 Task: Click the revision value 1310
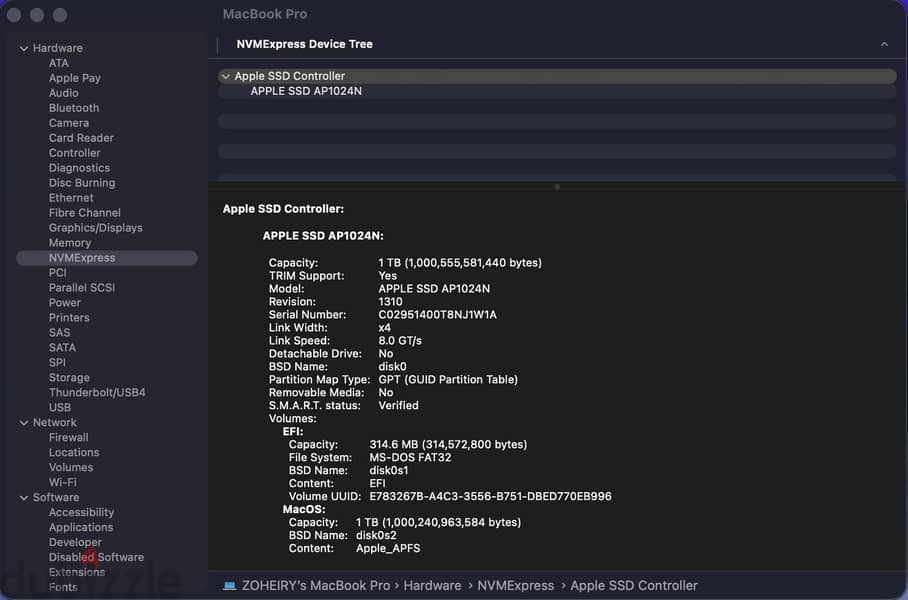click(x=390, y=302)
